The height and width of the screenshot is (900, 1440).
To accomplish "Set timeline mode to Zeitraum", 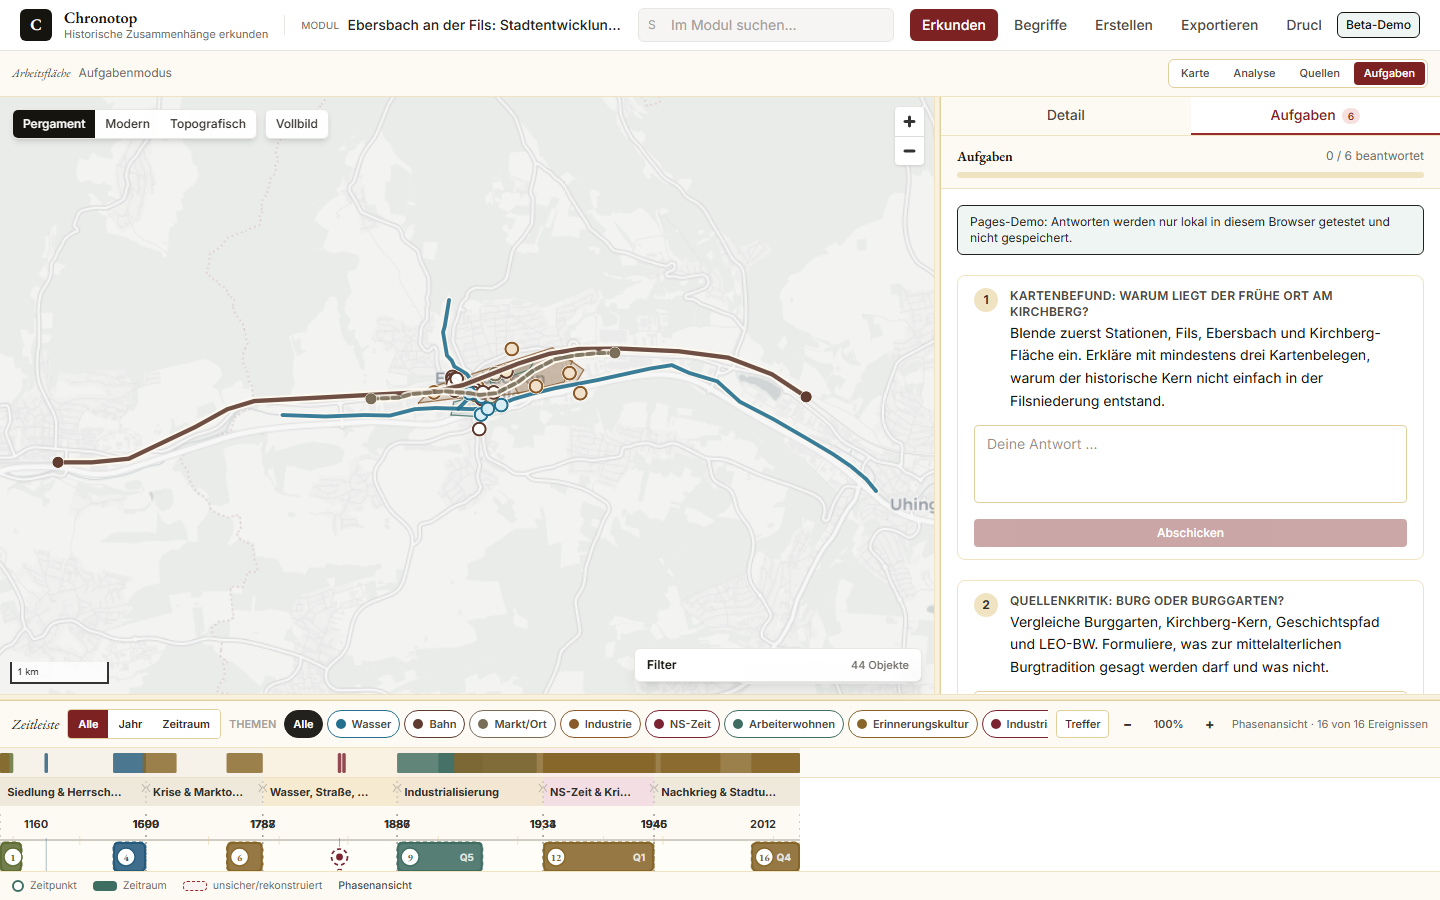I will click(186, 724).
